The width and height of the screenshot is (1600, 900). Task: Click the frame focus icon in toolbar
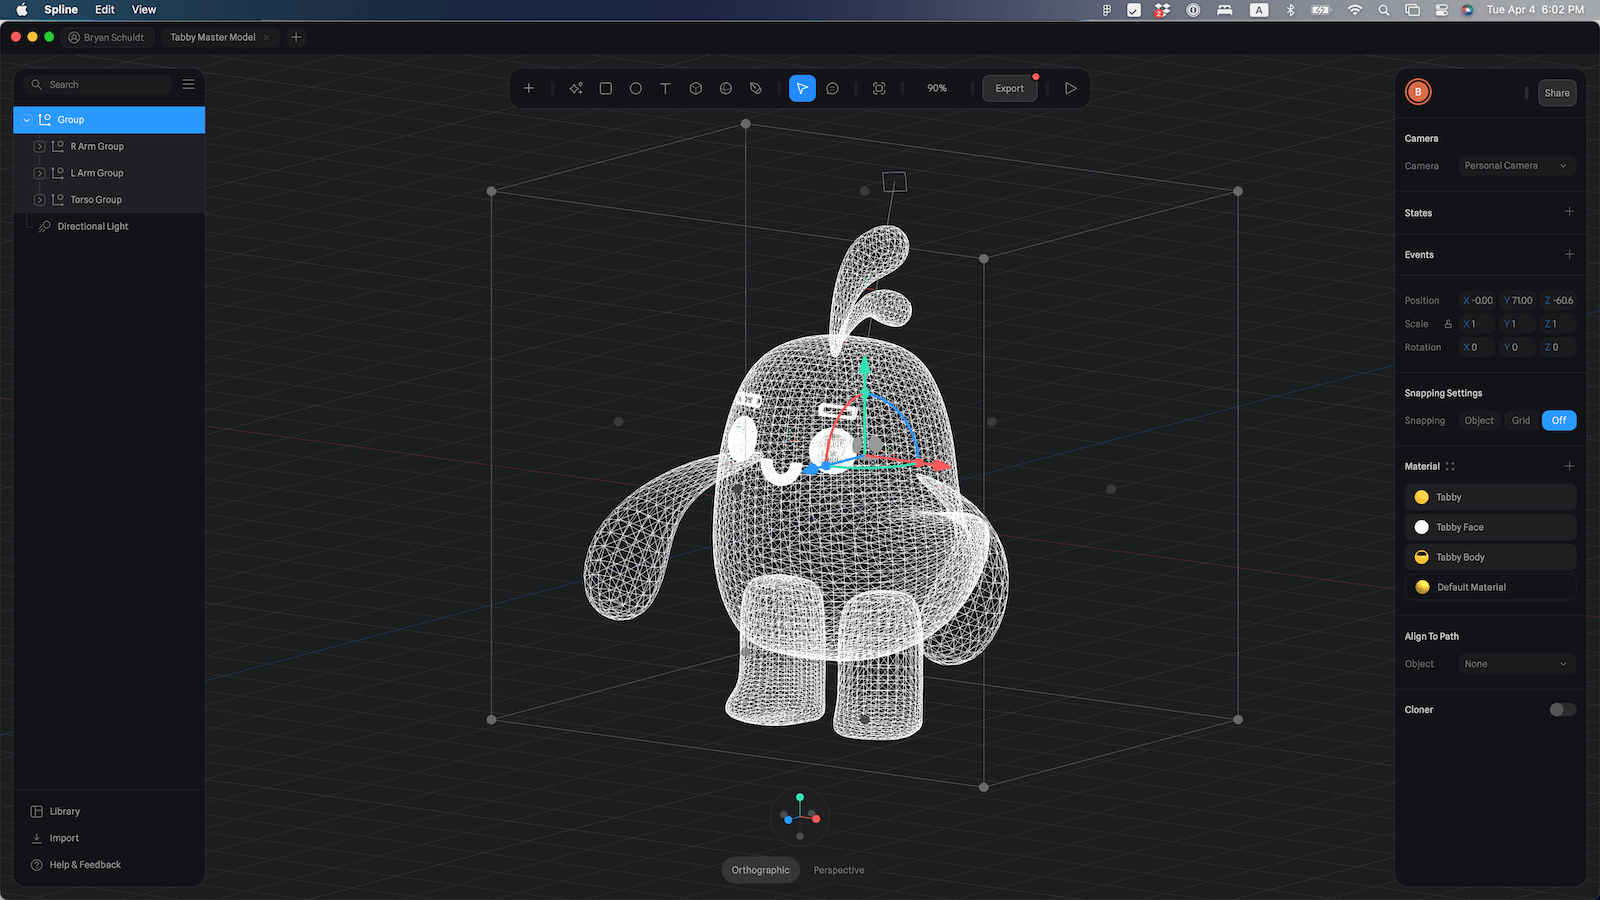point(879,88)
